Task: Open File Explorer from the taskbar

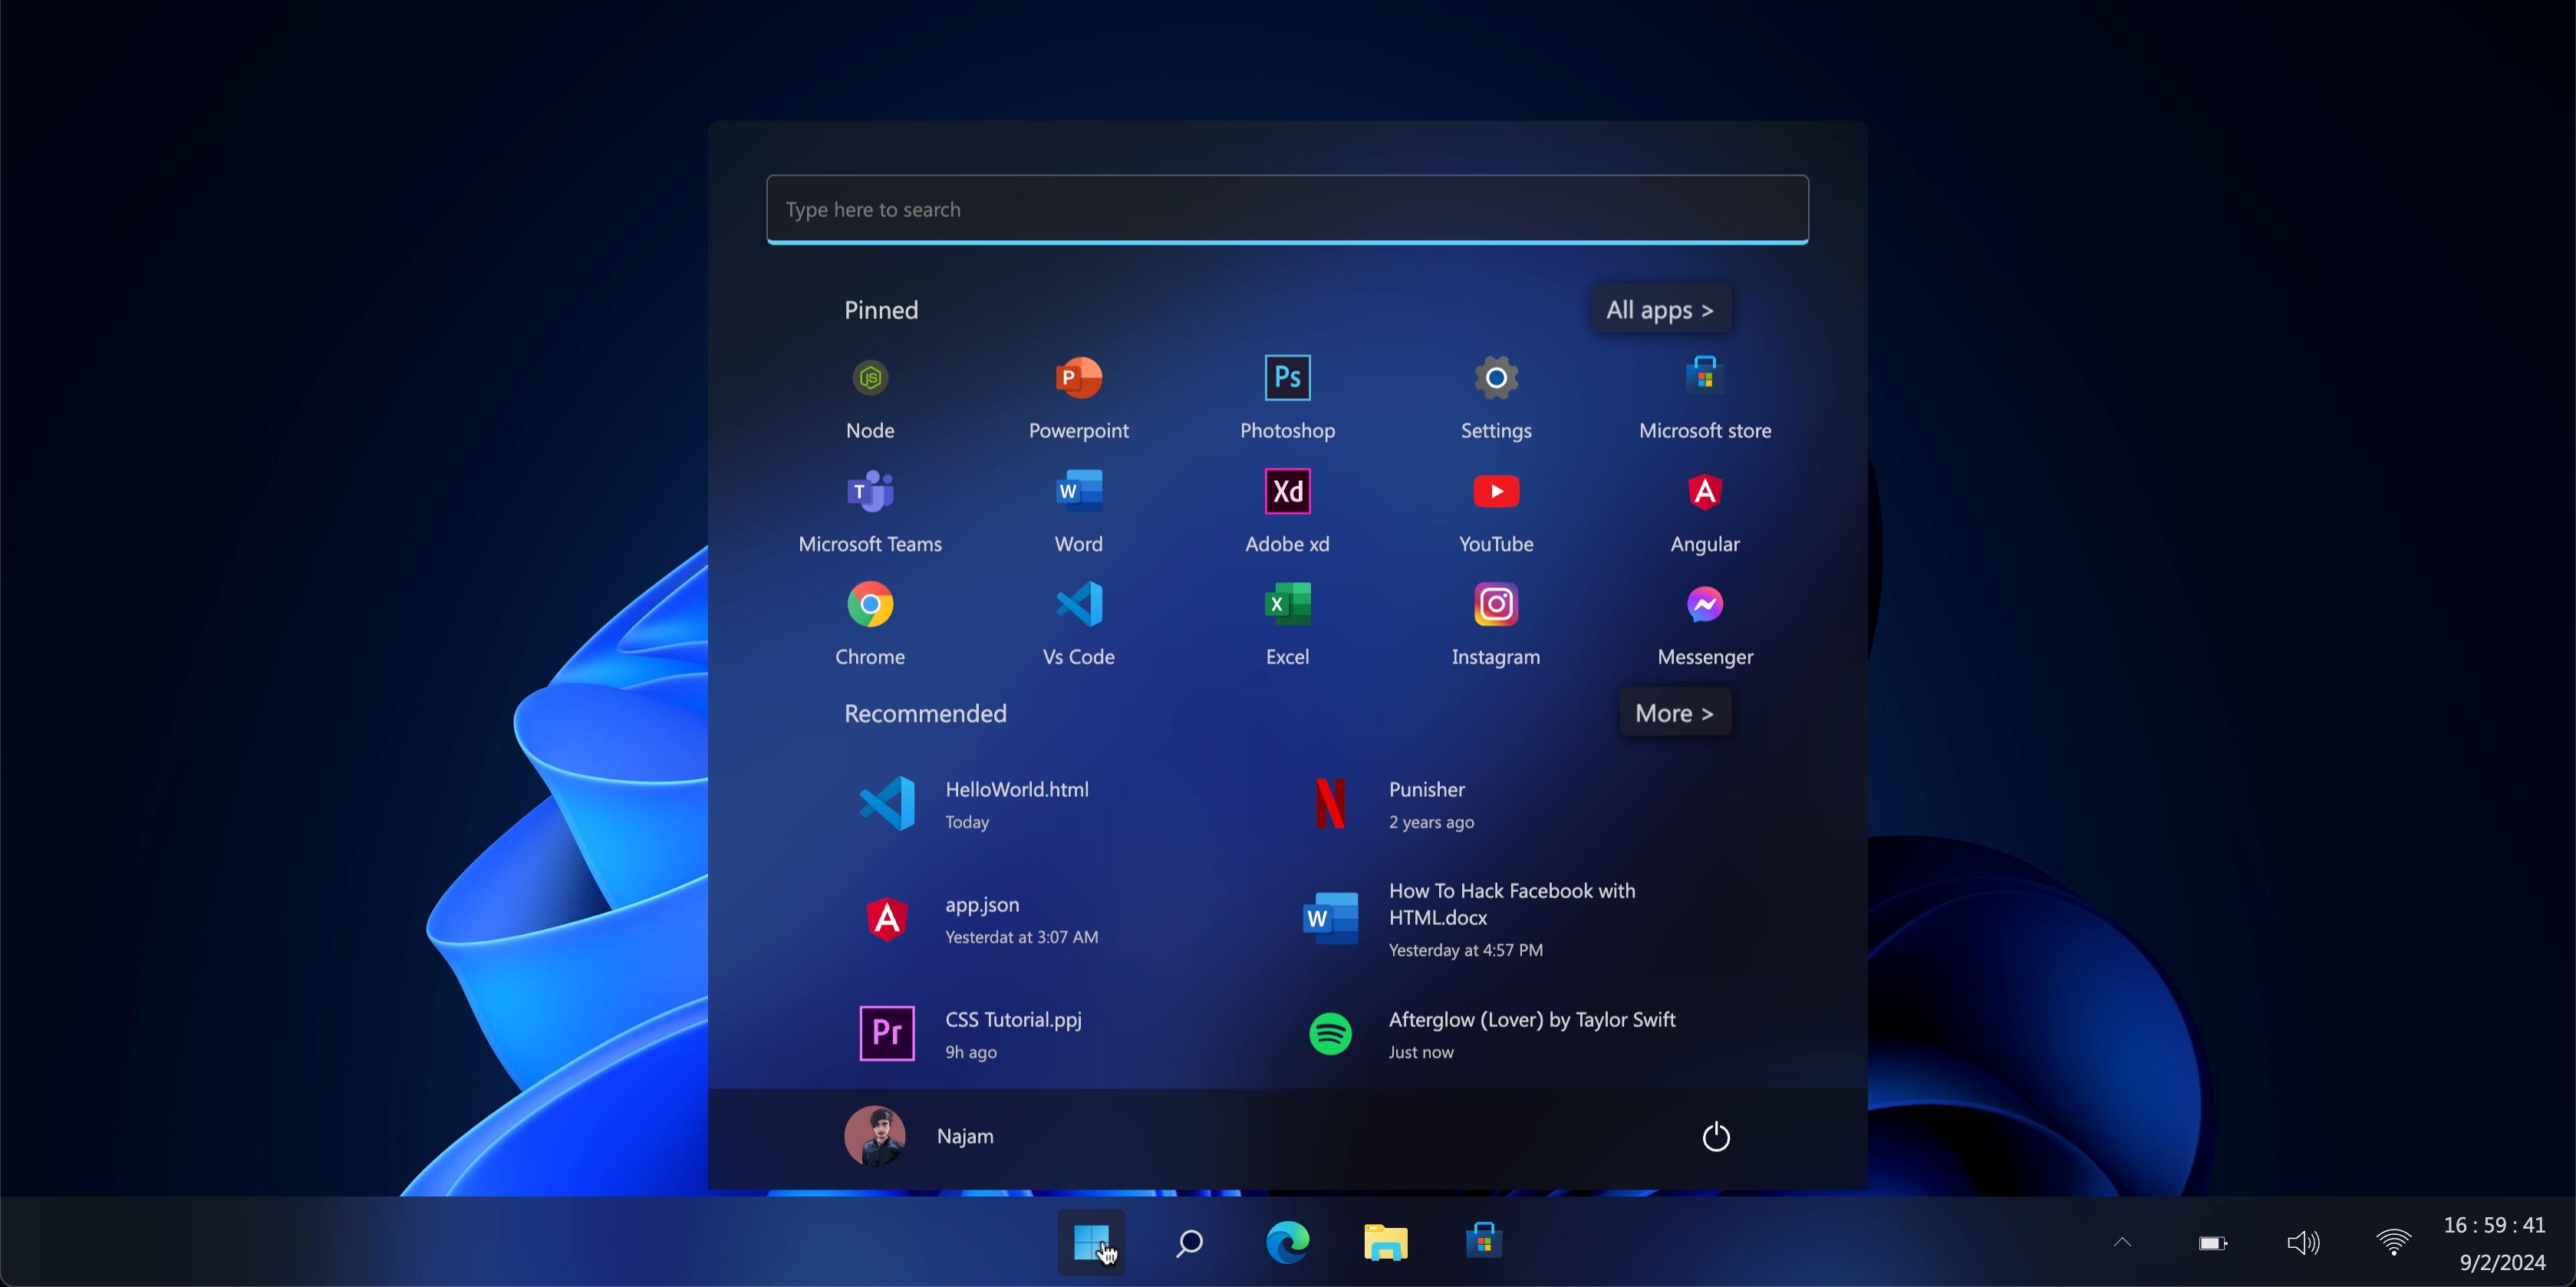Action: tap(1385, 1242)
